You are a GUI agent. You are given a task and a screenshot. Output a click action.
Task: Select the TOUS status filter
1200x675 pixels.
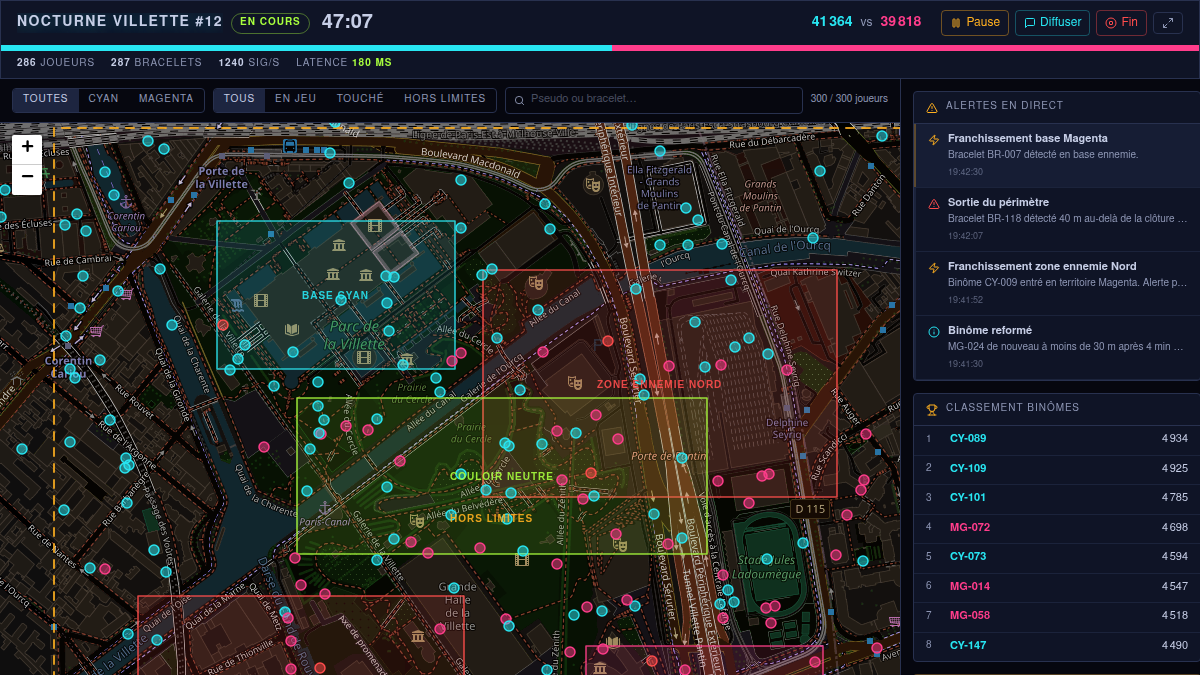(240, 99)
